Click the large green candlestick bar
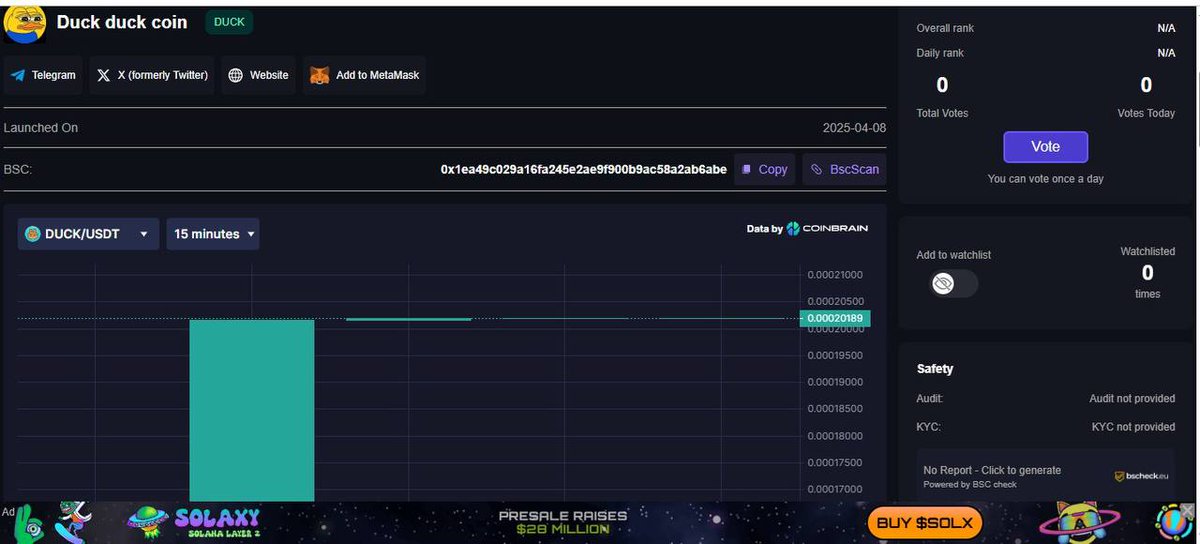The height and width of the screenshot is (544, 1200). (x=252, y=410)
